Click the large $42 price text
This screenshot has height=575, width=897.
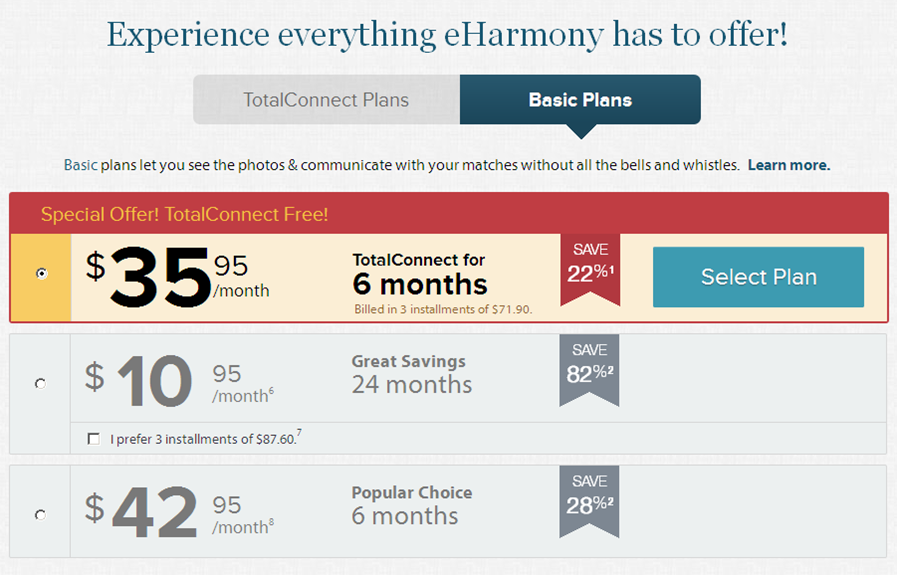click(x=155, y=514)
